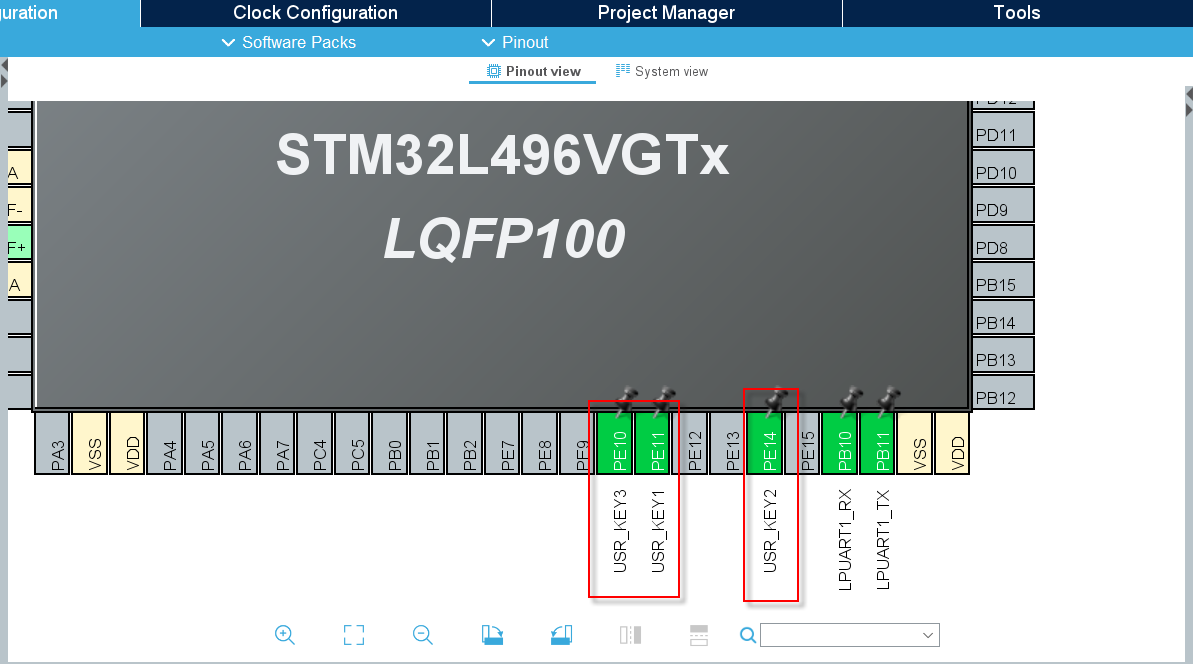This screenshot has height=668, width=1198.
Task: Click pin PD9 on right side
Action: (1003, 205)
